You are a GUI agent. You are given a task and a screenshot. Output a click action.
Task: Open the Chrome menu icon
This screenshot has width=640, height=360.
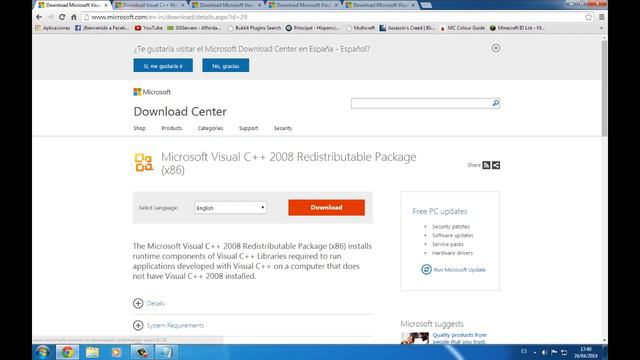click(x=602, y=17)
